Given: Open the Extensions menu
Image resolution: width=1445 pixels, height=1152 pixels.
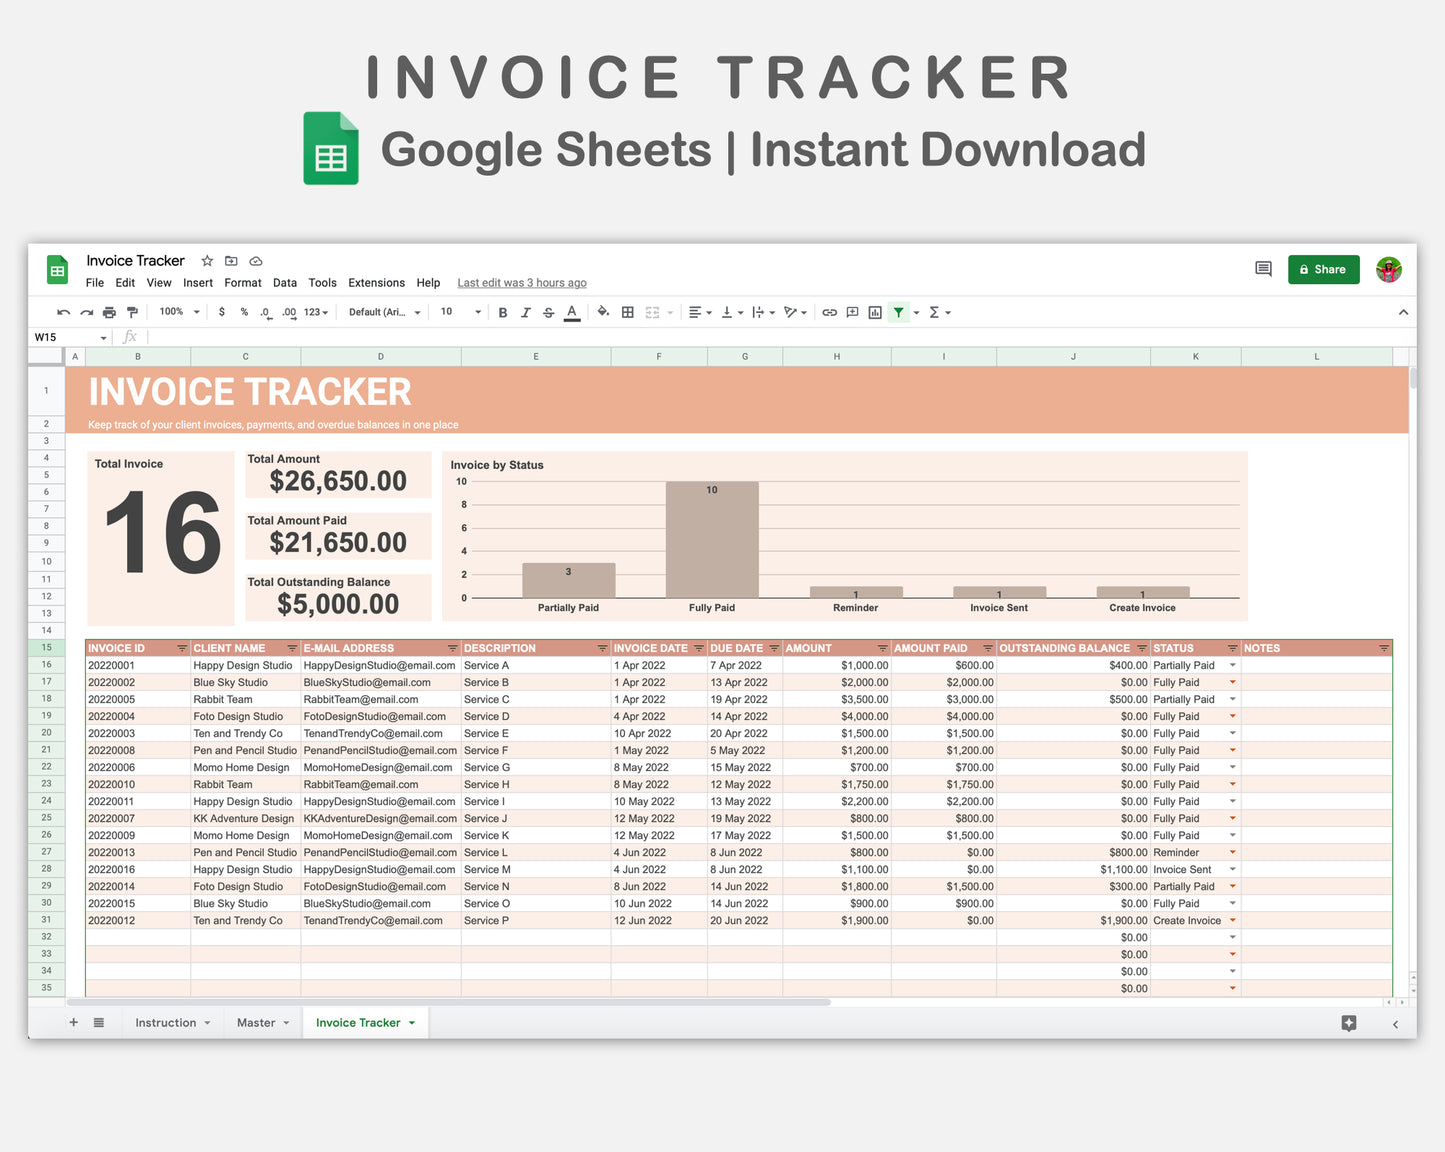Looking at the screenshot, I should point(376,283).
